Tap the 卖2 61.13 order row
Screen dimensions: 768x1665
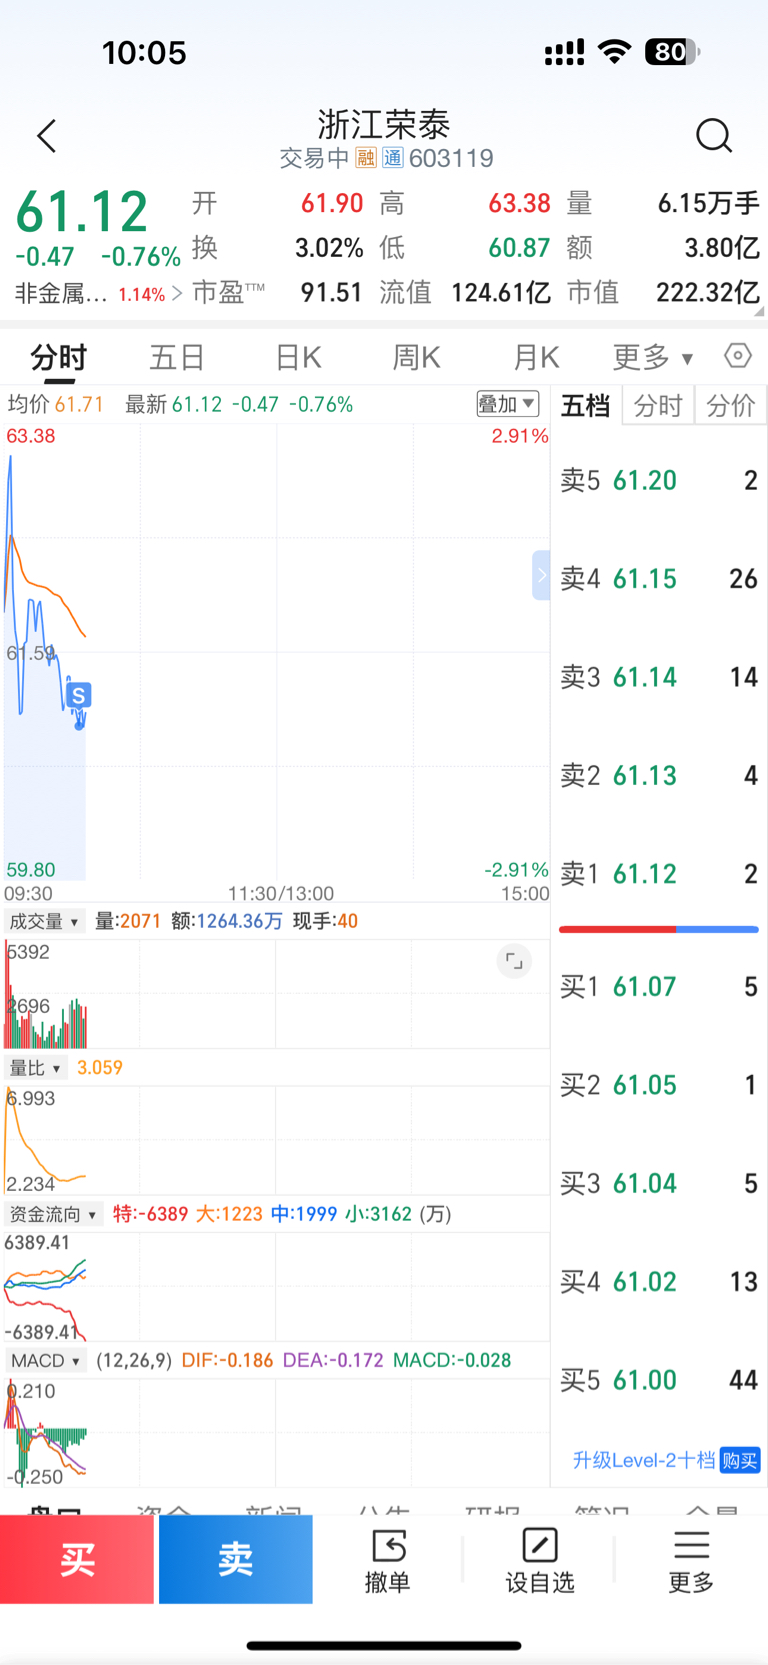tap(659, 775)
